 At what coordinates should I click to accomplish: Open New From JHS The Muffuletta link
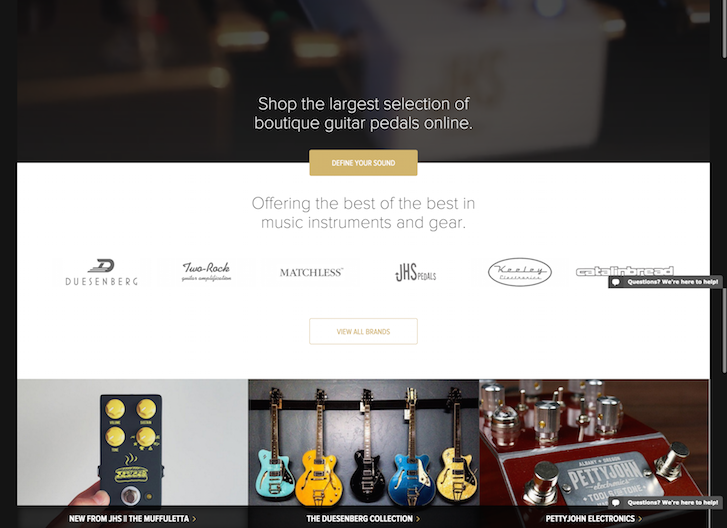pyautogui.click(x=129, y=519)
